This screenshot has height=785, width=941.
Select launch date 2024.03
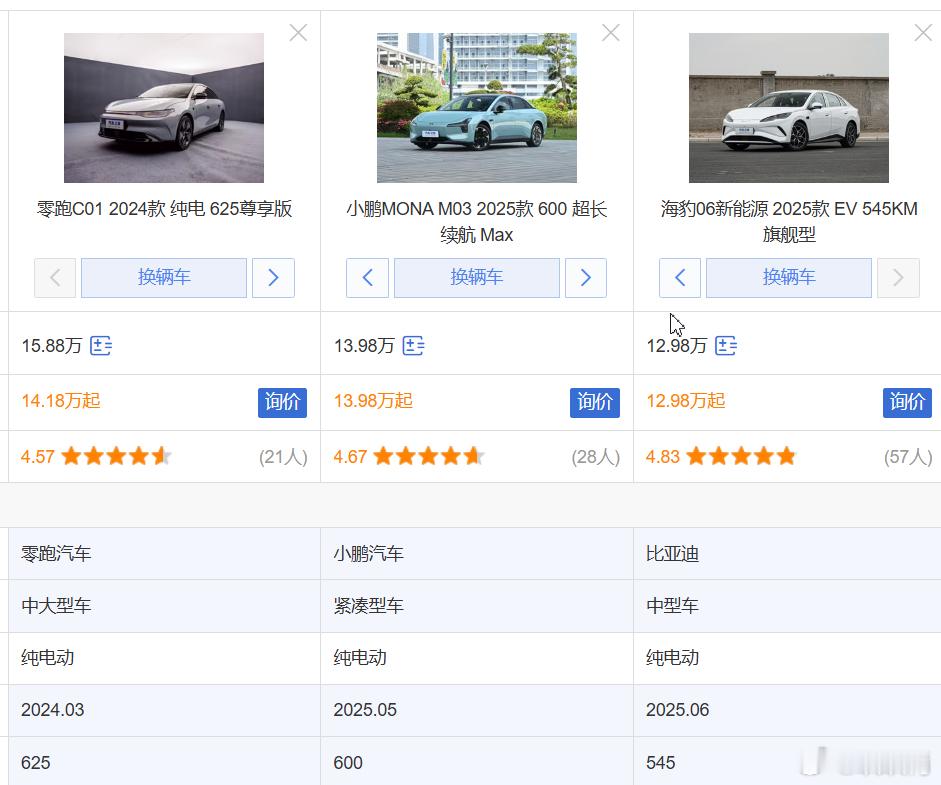53,710
